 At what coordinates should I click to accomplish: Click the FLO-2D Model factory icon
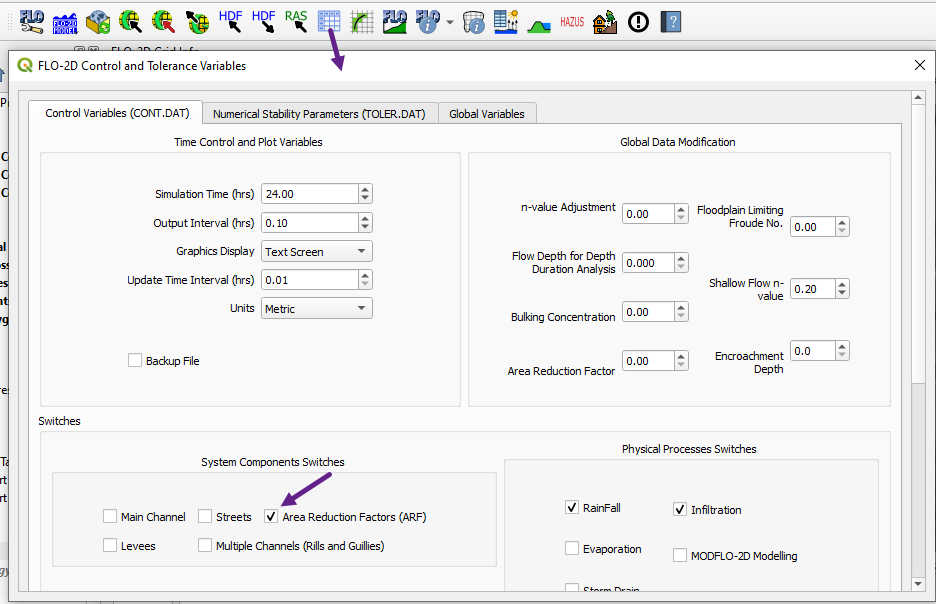pyautogui.click(x=64, y=20)
